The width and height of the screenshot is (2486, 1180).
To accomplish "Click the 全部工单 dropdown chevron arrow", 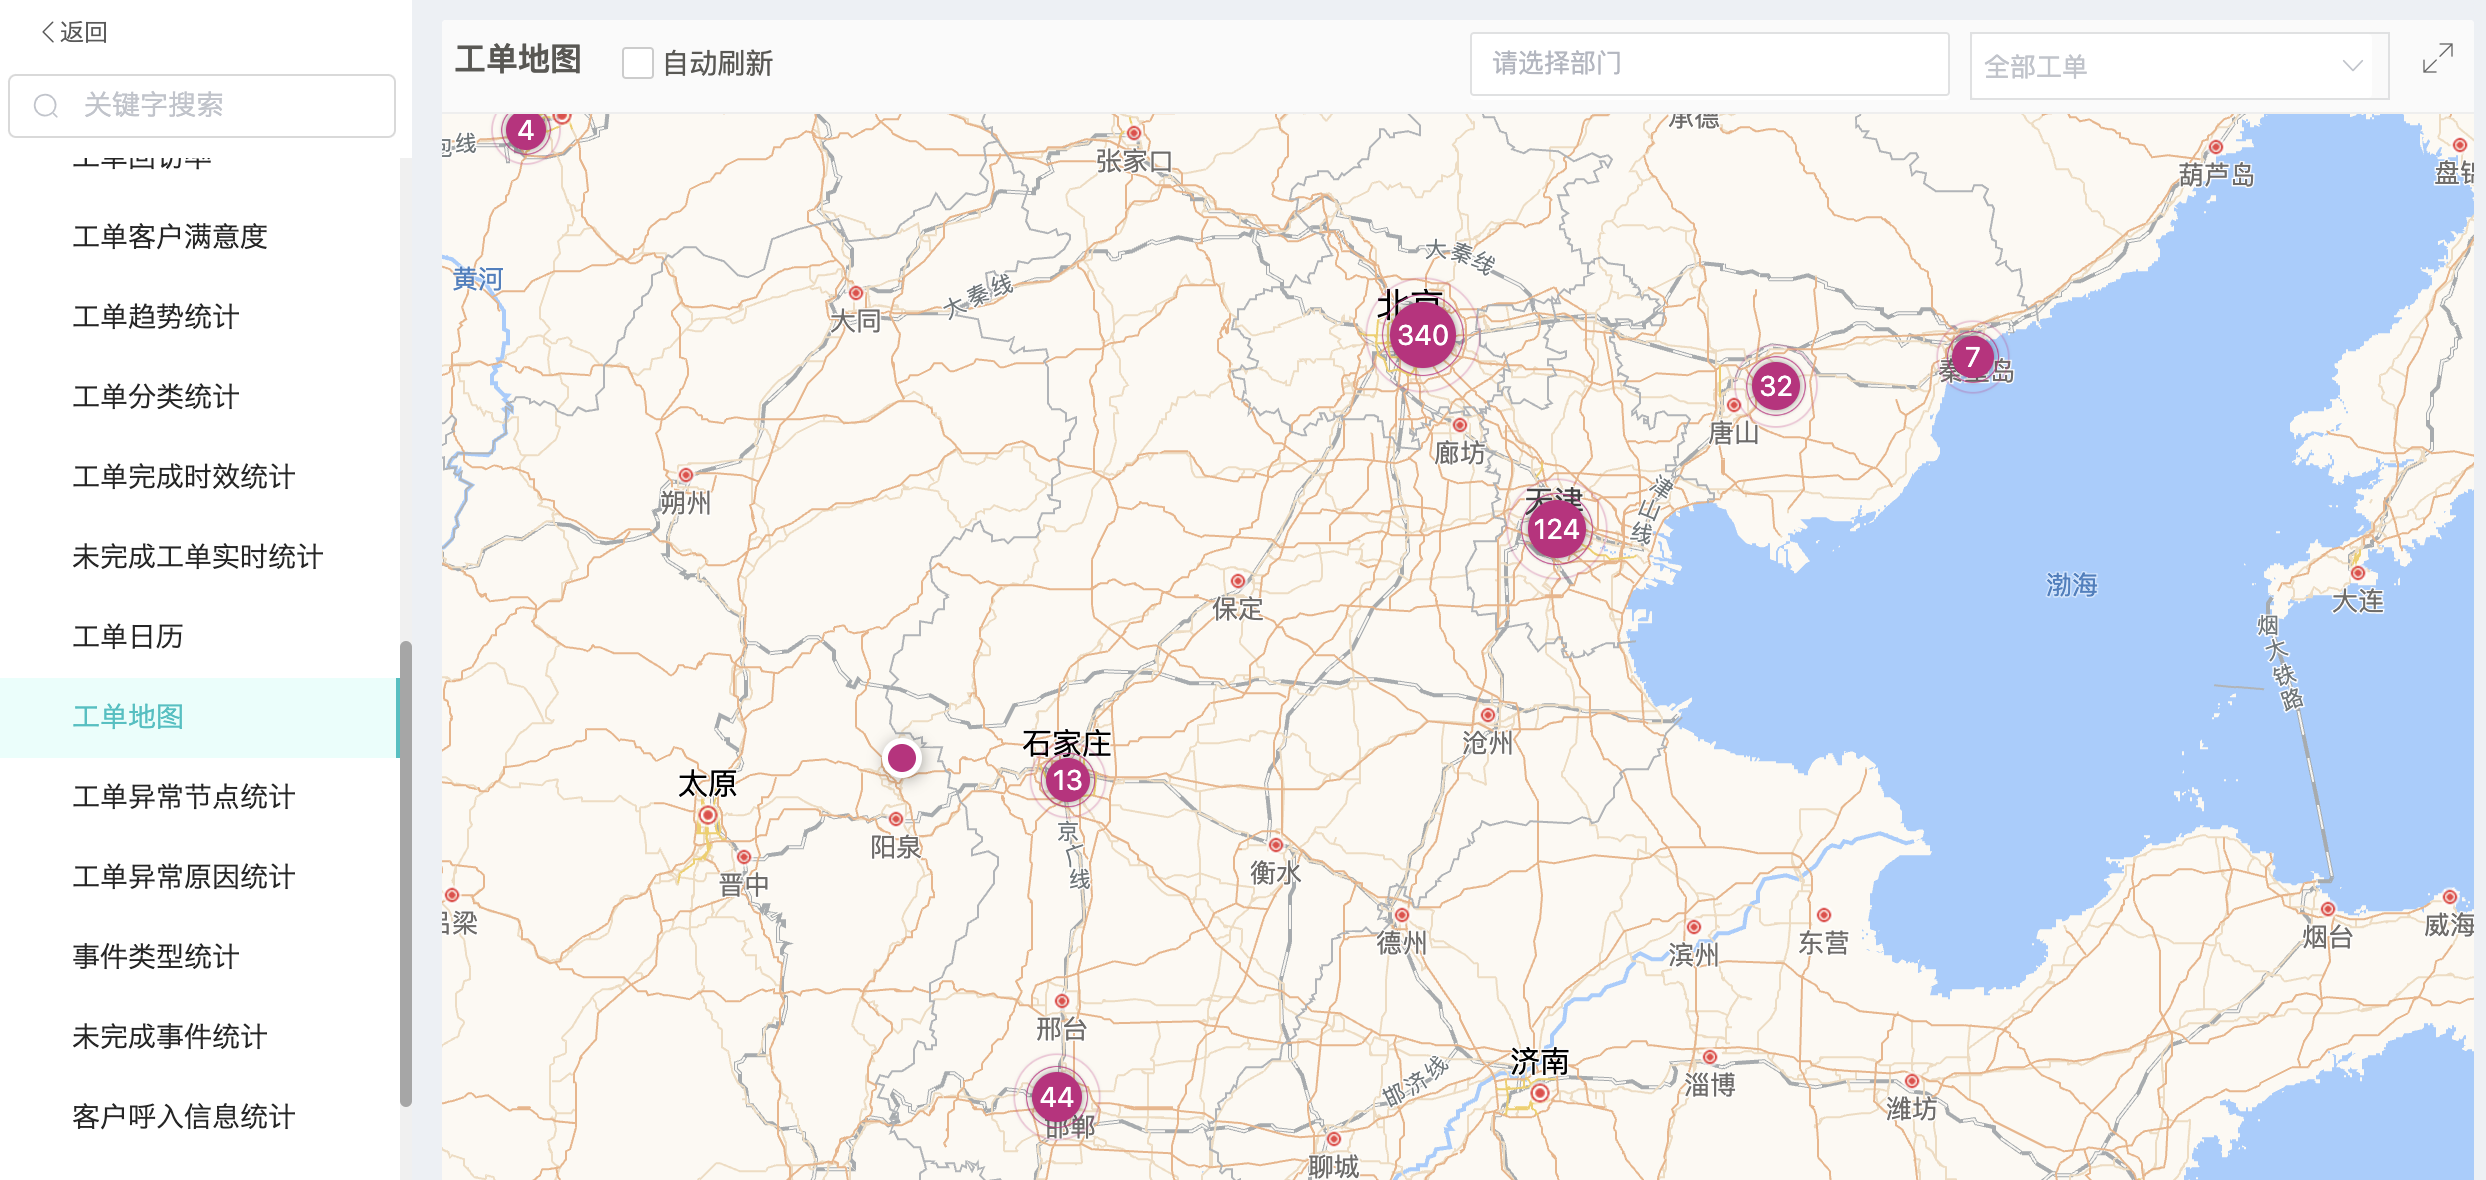I will point(2352,66).
